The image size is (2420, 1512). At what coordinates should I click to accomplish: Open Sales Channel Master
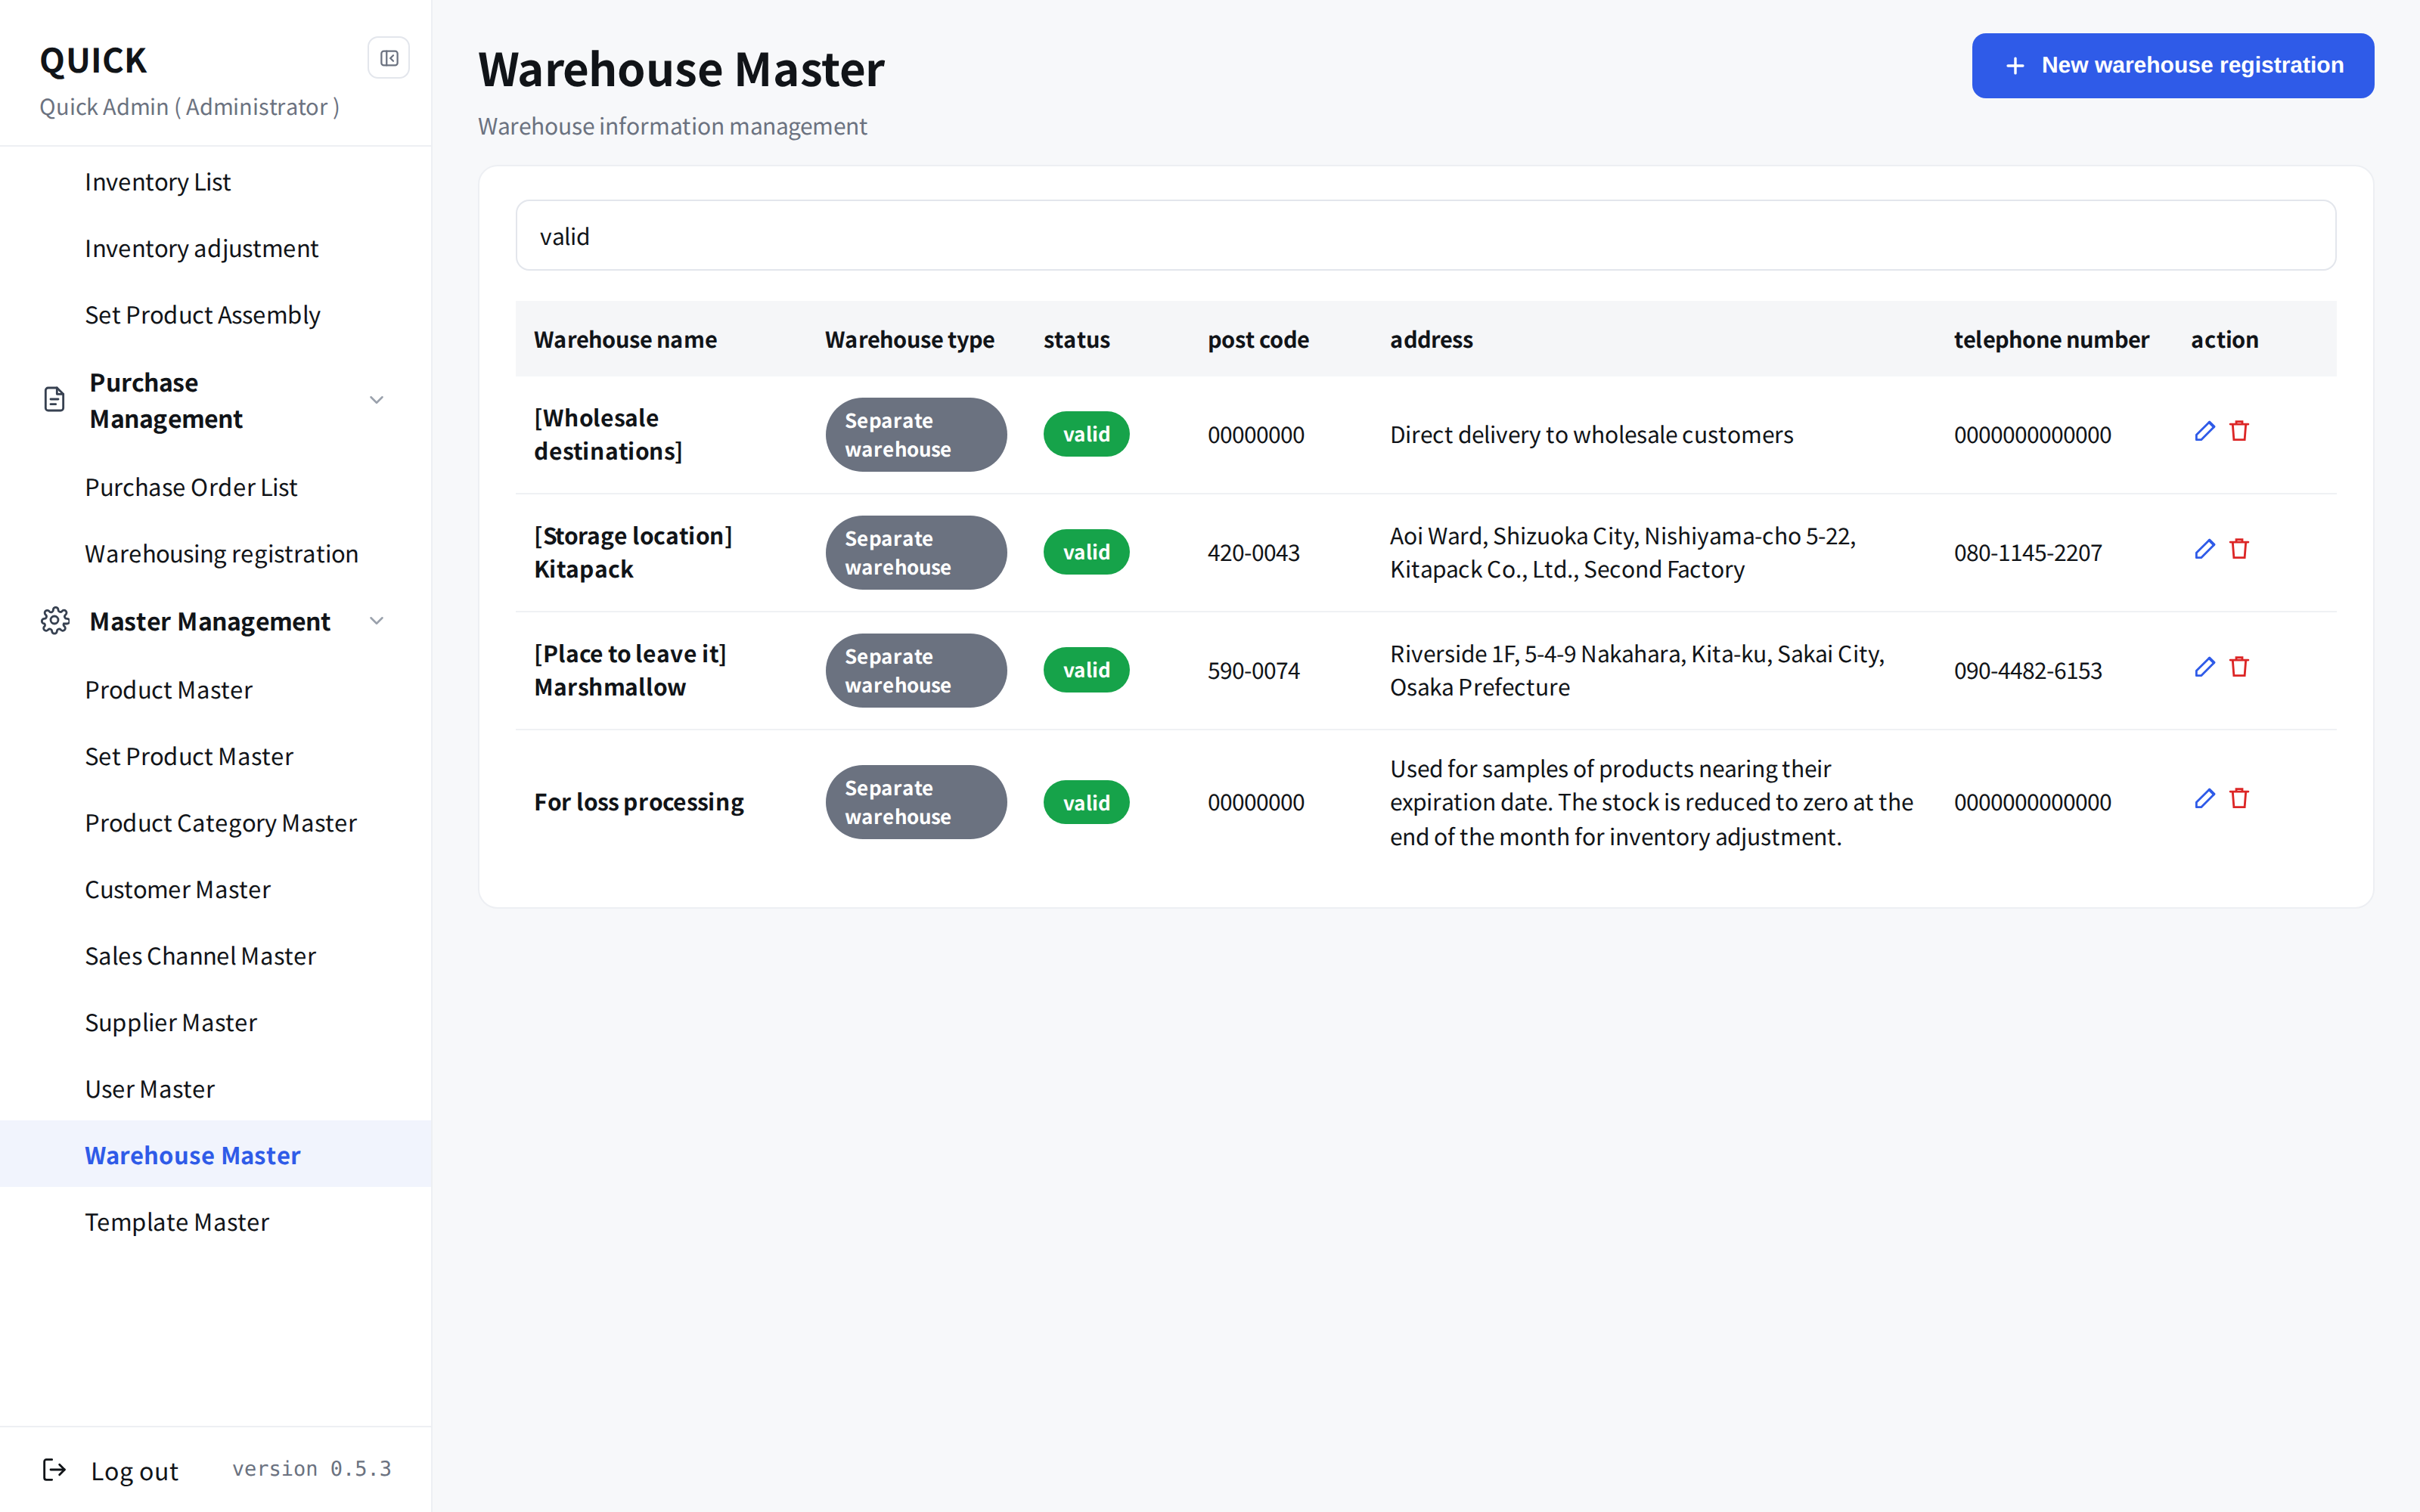click(x=201, y=956)
